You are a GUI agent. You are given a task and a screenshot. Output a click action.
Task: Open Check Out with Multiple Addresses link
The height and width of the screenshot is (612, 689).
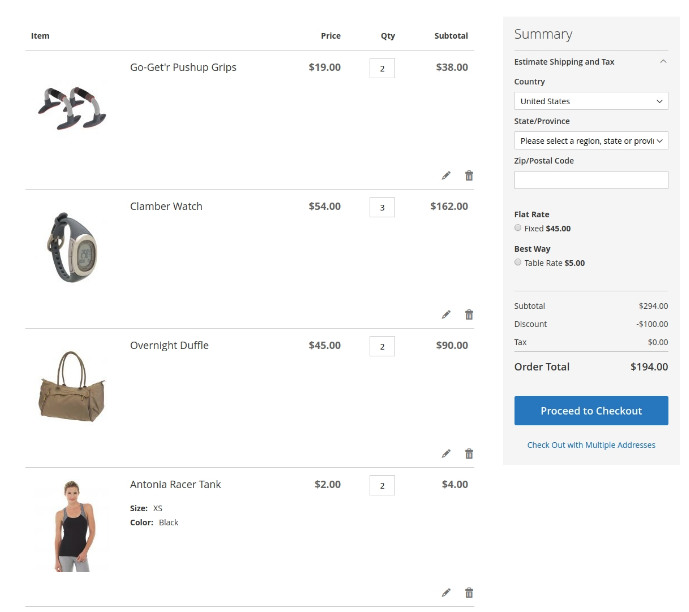tap(591, 445)
